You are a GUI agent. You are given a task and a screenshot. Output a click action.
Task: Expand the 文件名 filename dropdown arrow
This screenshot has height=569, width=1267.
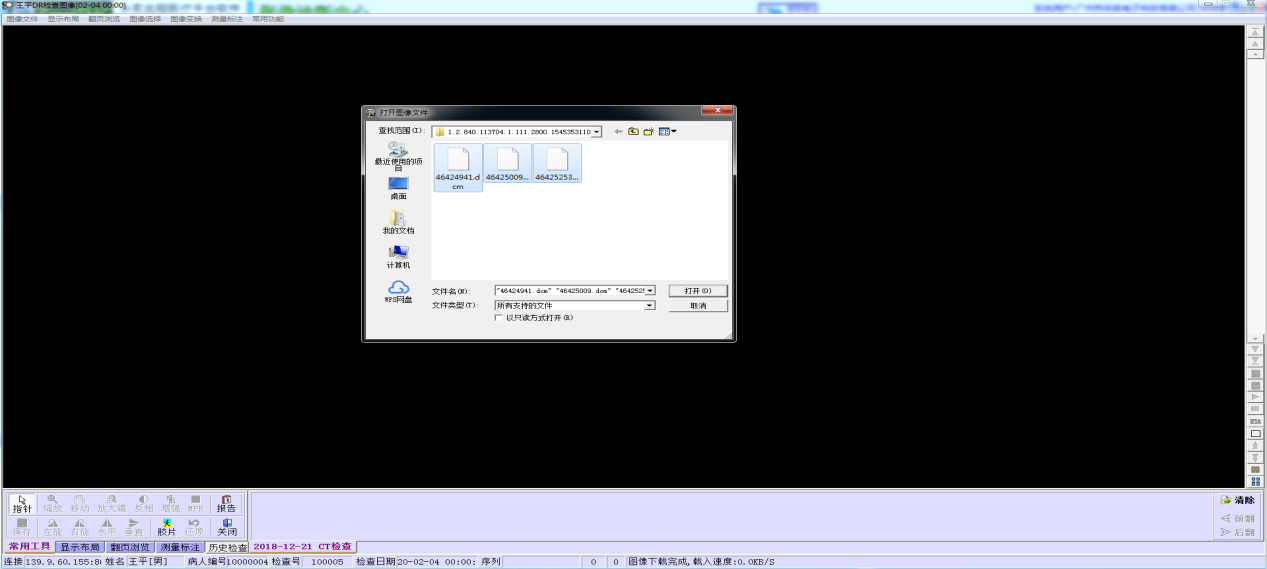point(649,291)
